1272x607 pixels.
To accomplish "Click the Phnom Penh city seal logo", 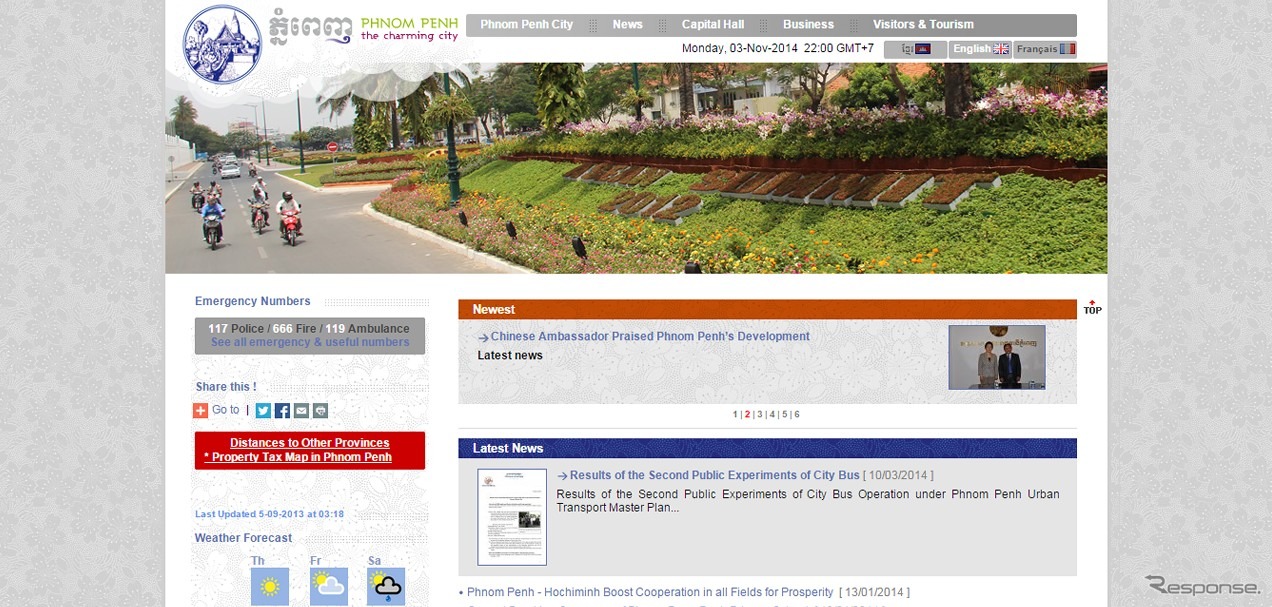I will [222, 44].
